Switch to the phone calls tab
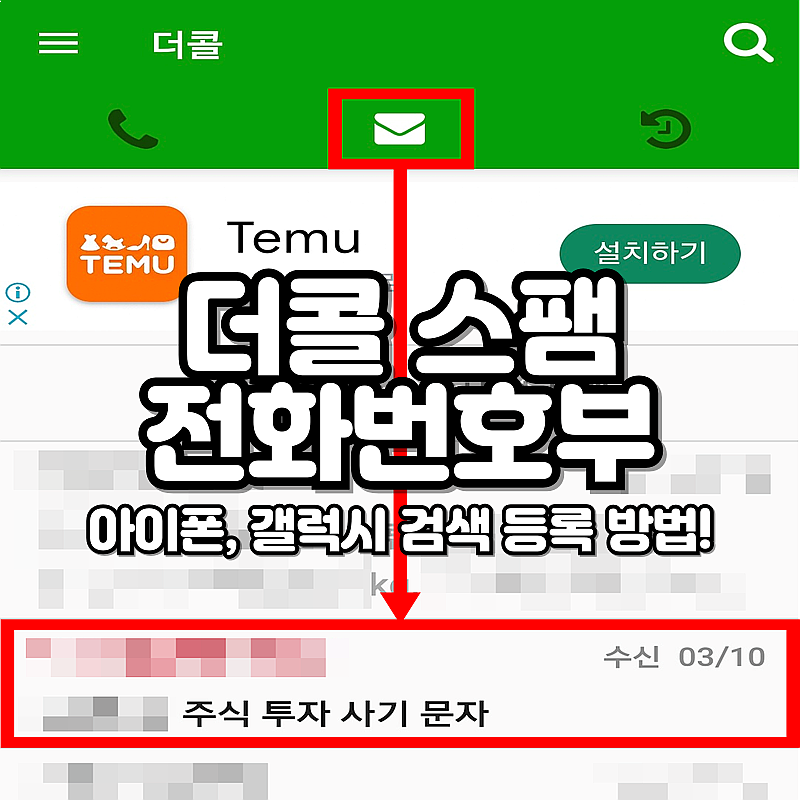The width and height of the screenshot is (800, 800). tap(133, 129)
